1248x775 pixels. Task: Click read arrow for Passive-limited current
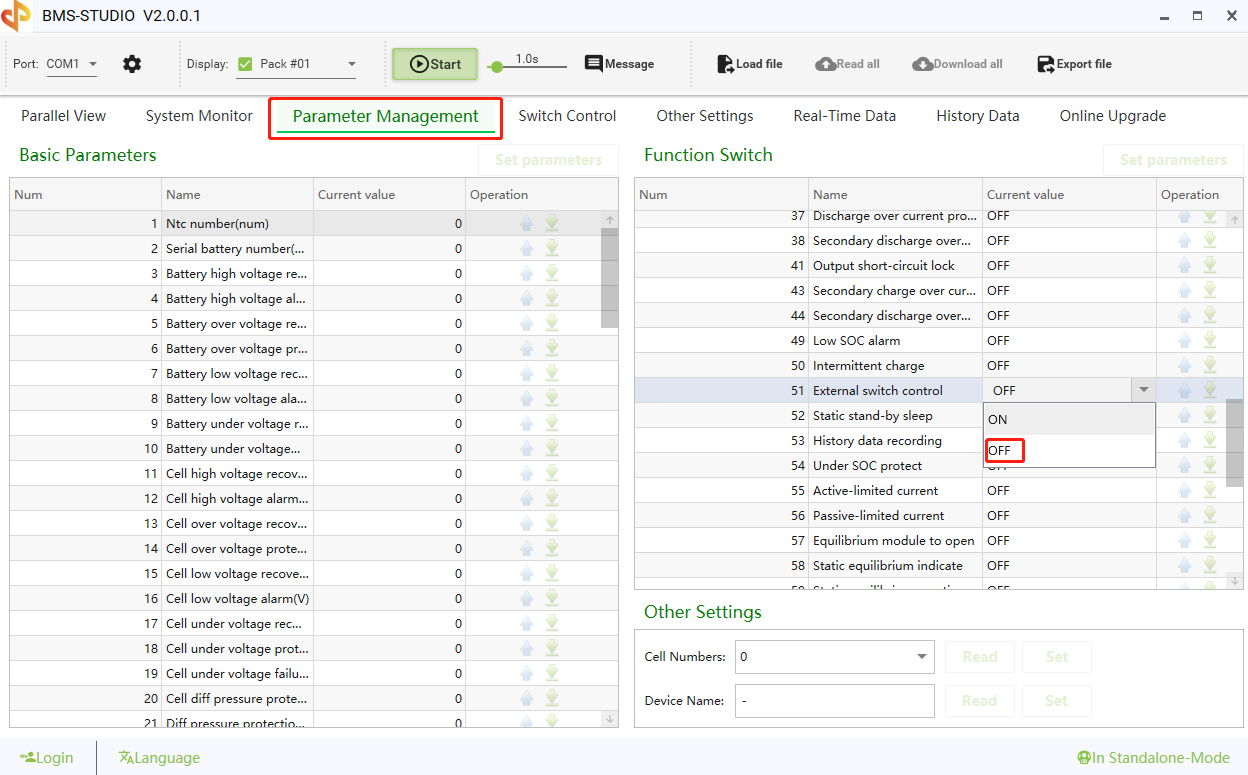1185,515
